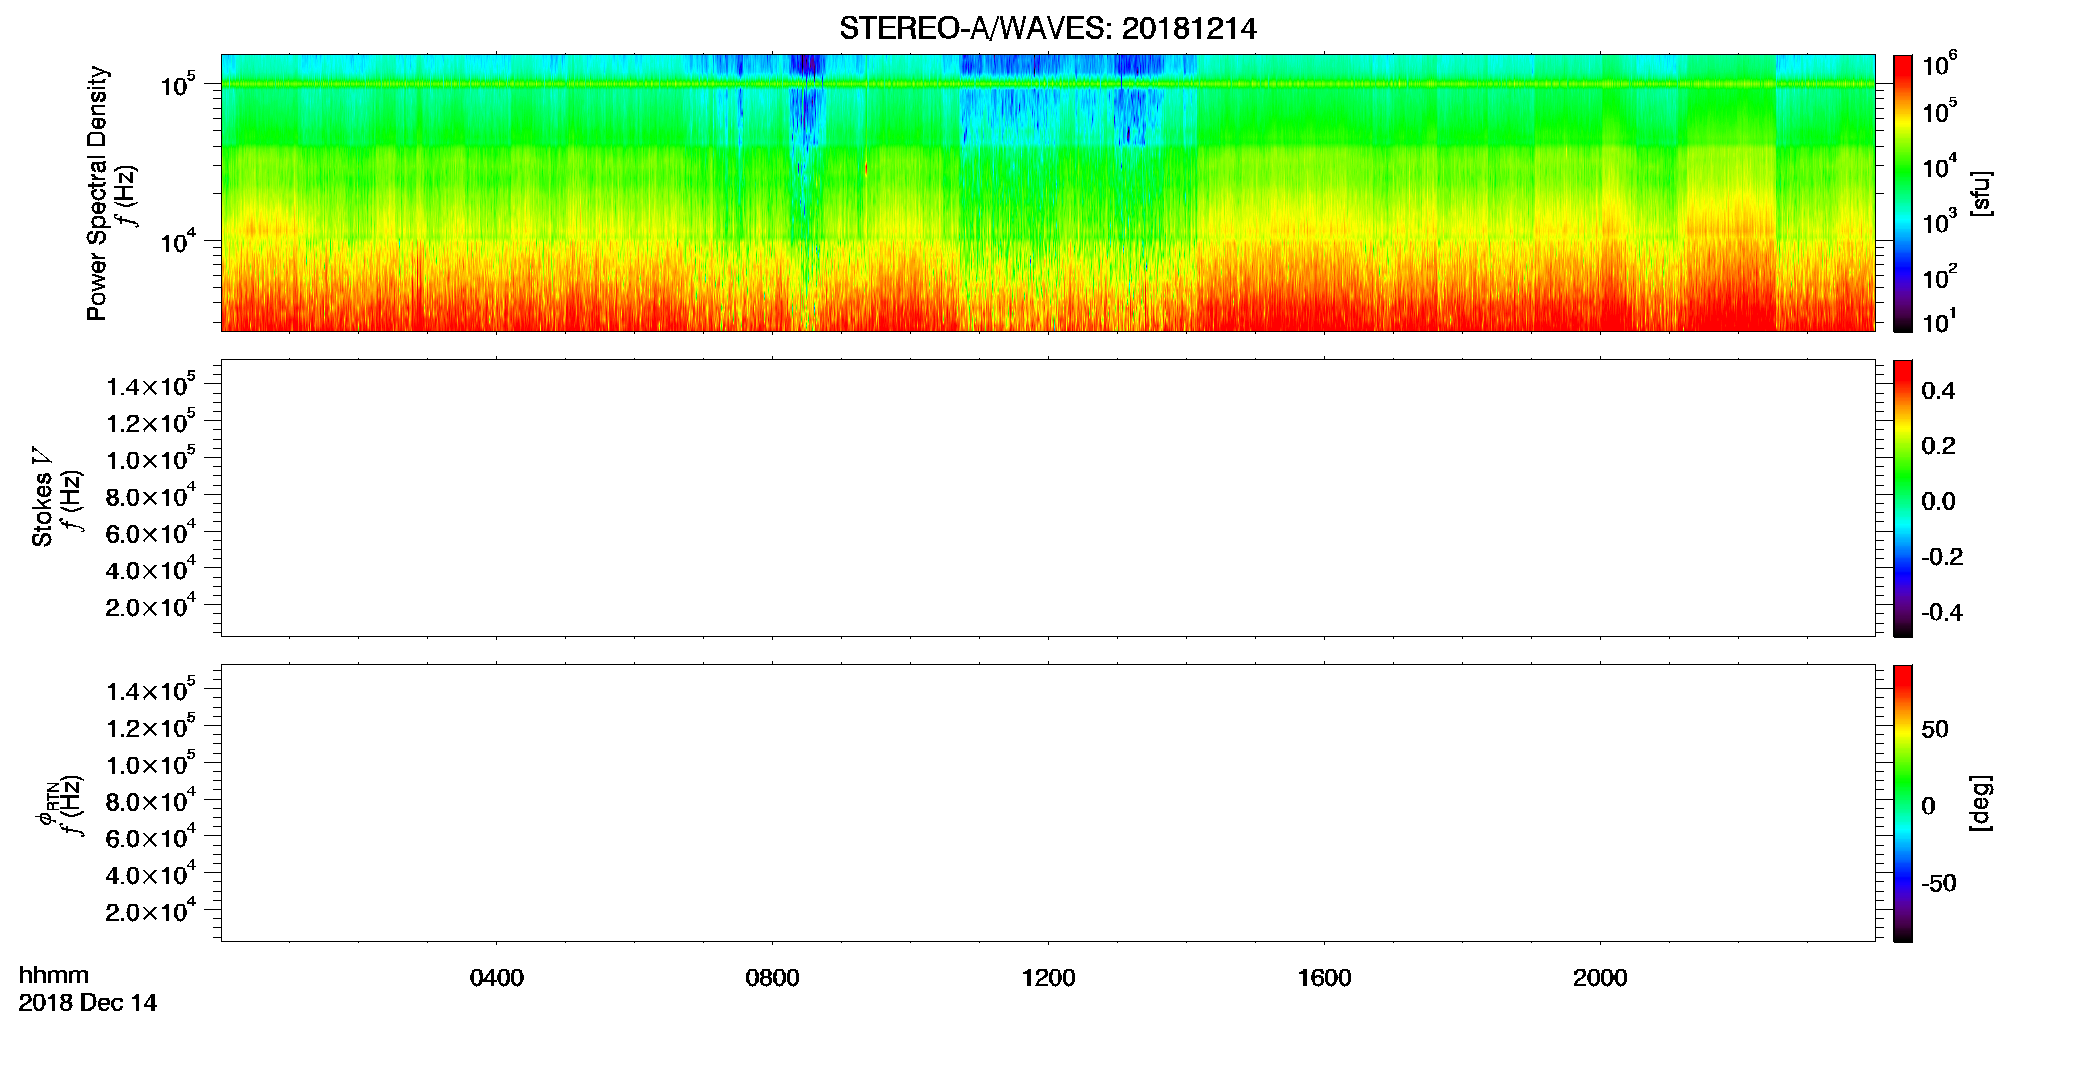Screen dimensions: 2096x1080
Task: Click the plot title STEREO-A/WAVES: 20181214
Action: coord(1047,28)
